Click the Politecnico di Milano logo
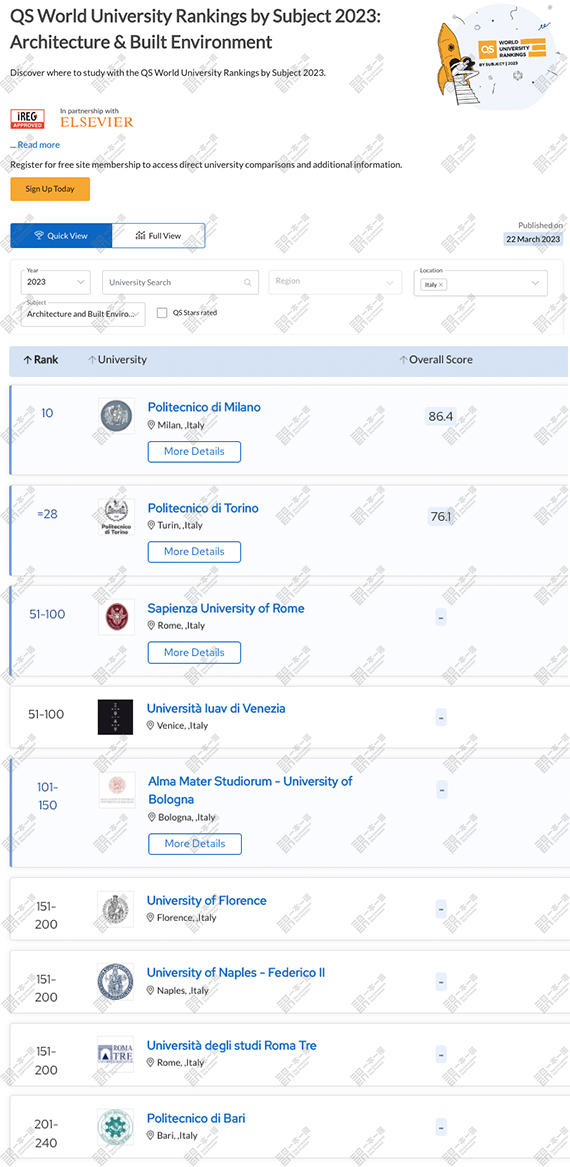This screenshot has height=1167, width=570. pos(116,415)
